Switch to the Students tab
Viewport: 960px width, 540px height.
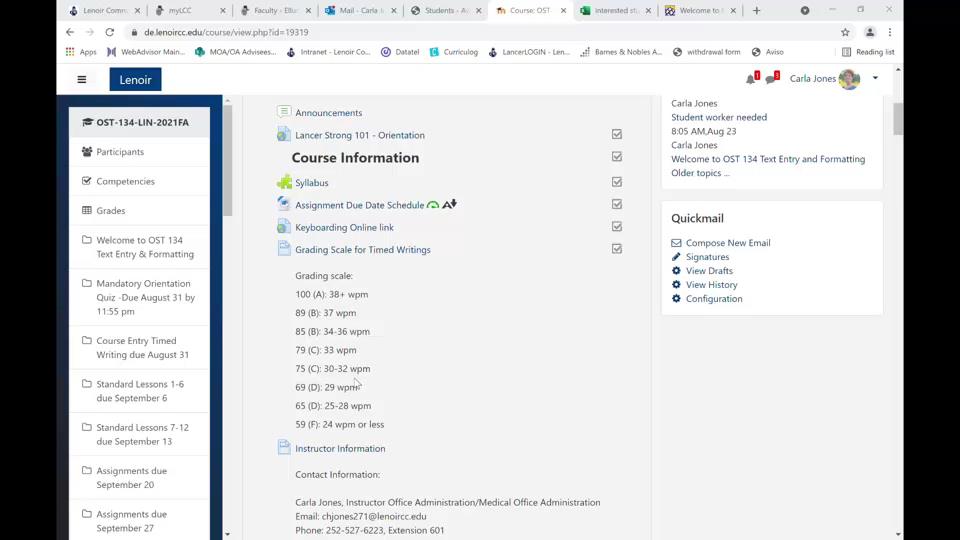(x=446, y=10)
